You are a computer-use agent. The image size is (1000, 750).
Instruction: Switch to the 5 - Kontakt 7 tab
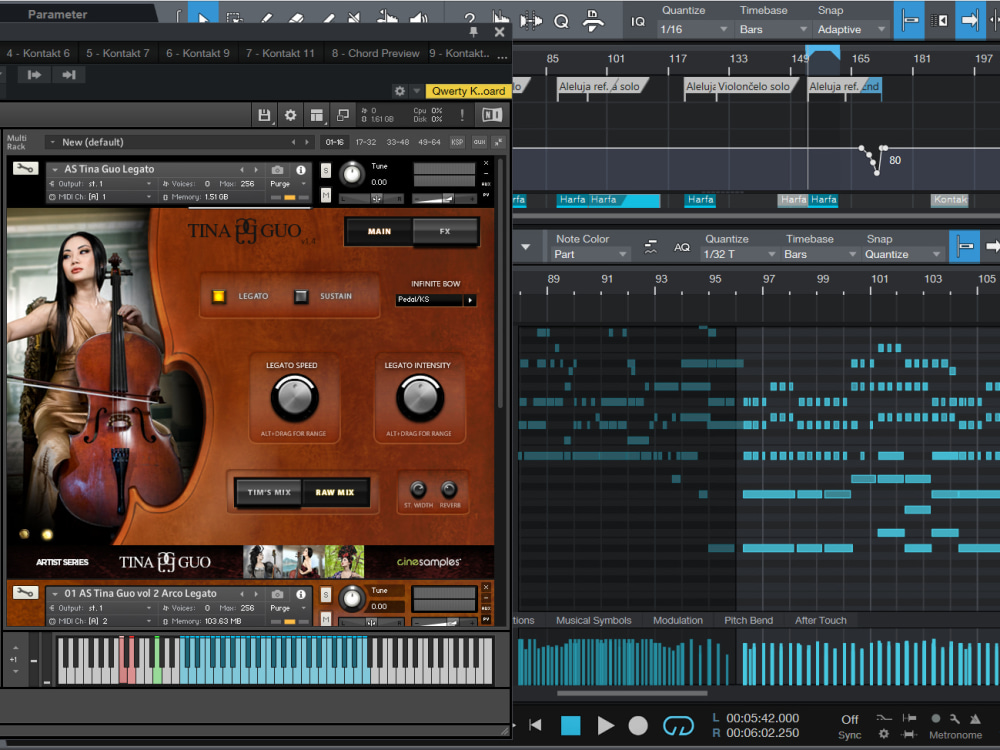tap(117, 53)
